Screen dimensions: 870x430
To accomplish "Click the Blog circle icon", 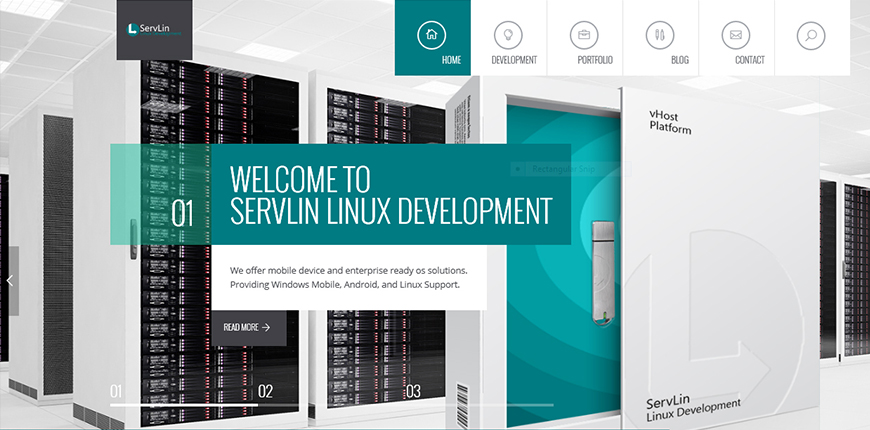I will 659,35.
